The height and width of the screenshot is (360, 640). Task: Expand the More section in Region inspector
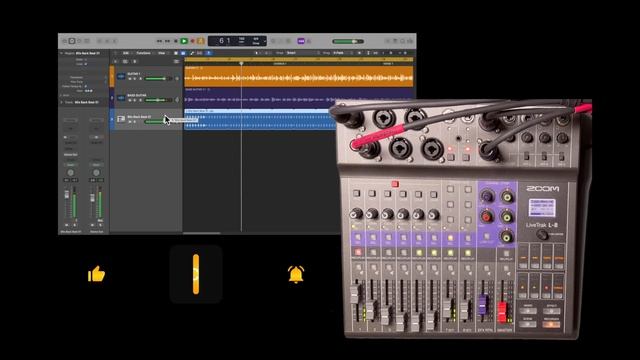click(x=62, y=96)
